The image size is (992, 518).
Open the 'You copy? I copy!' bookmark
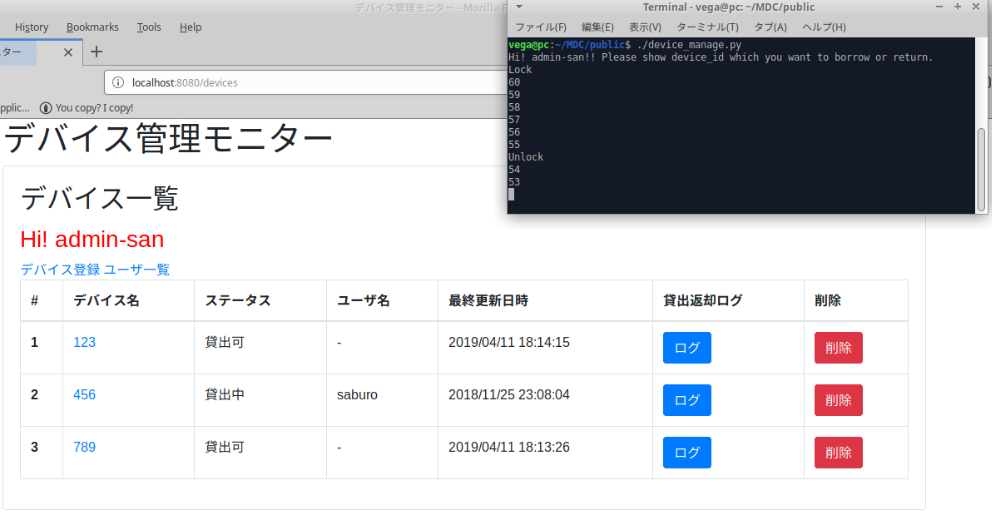(86, 108)
